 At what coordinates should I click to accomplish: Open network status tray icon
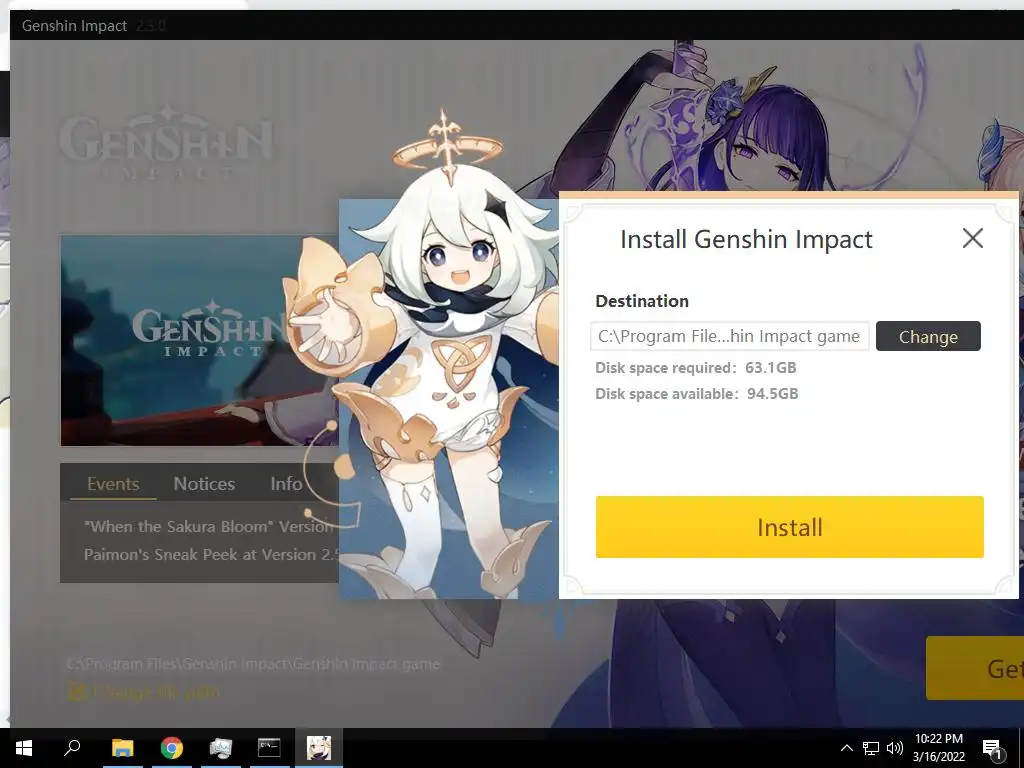coord(871,748)
